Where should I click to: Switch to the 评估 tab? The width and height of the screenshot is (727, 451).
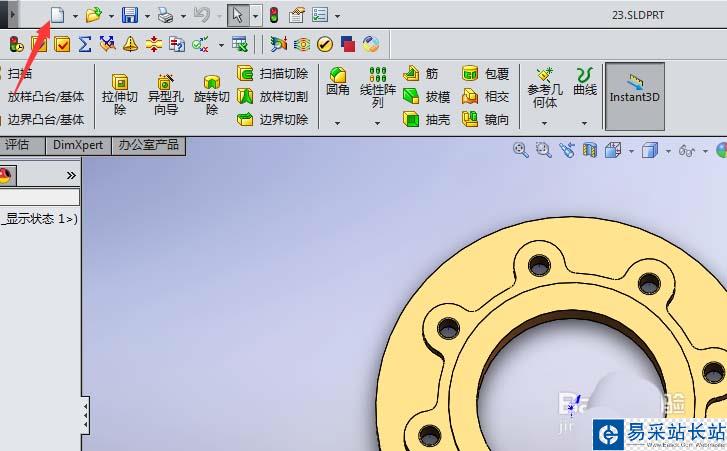[x=20, y=145]
